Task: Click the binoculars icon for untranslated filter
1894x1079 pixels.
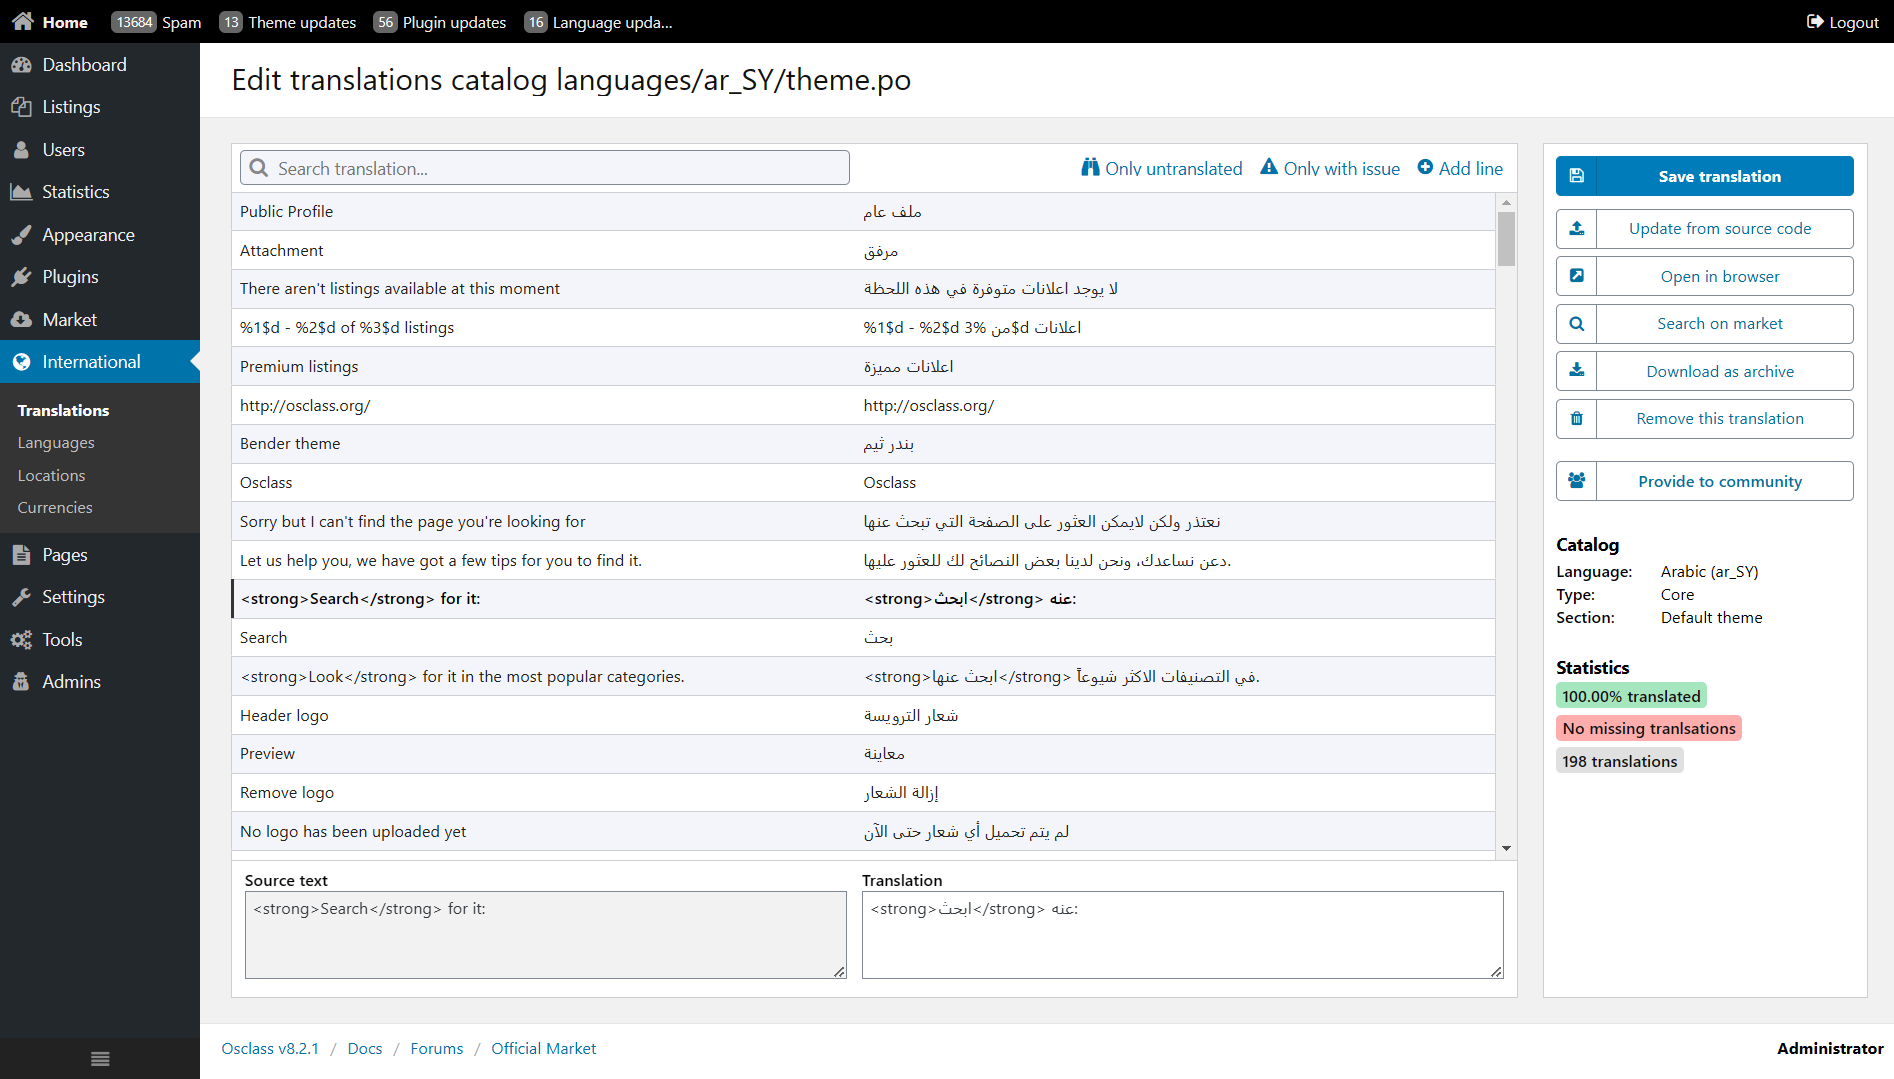Action: [1090, 168]
